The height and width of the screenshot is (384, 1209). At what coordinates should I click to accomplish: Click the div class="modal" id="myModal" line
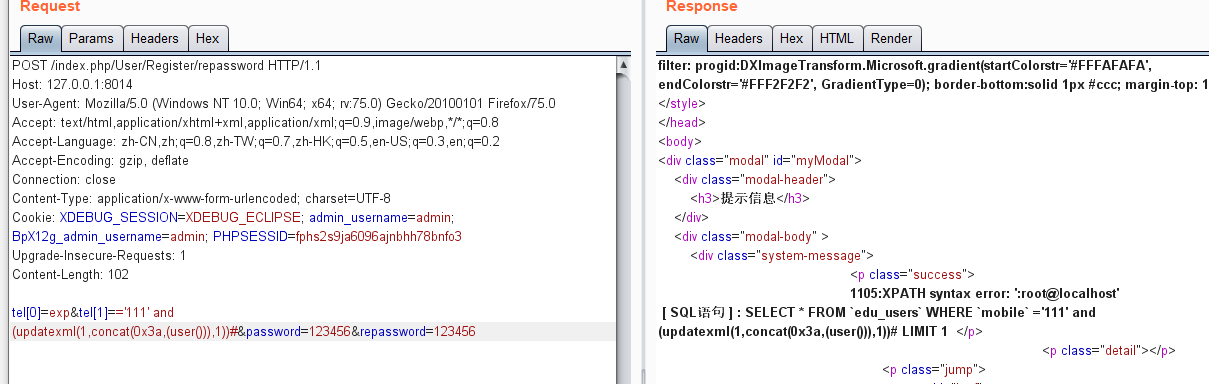click(x=759, y=160)
